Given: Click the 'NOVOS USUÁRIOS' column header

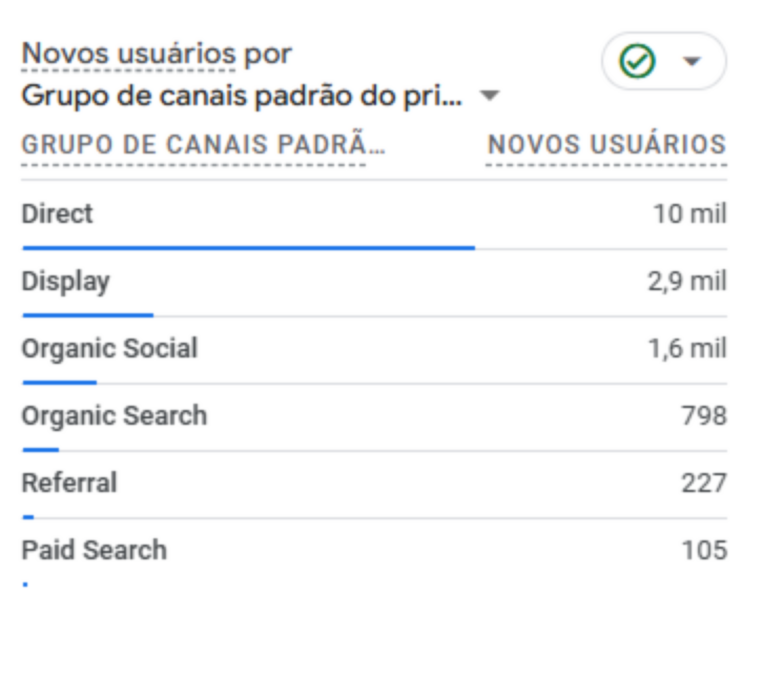Looking at the screenshot, I should click(x=606, y=145).
